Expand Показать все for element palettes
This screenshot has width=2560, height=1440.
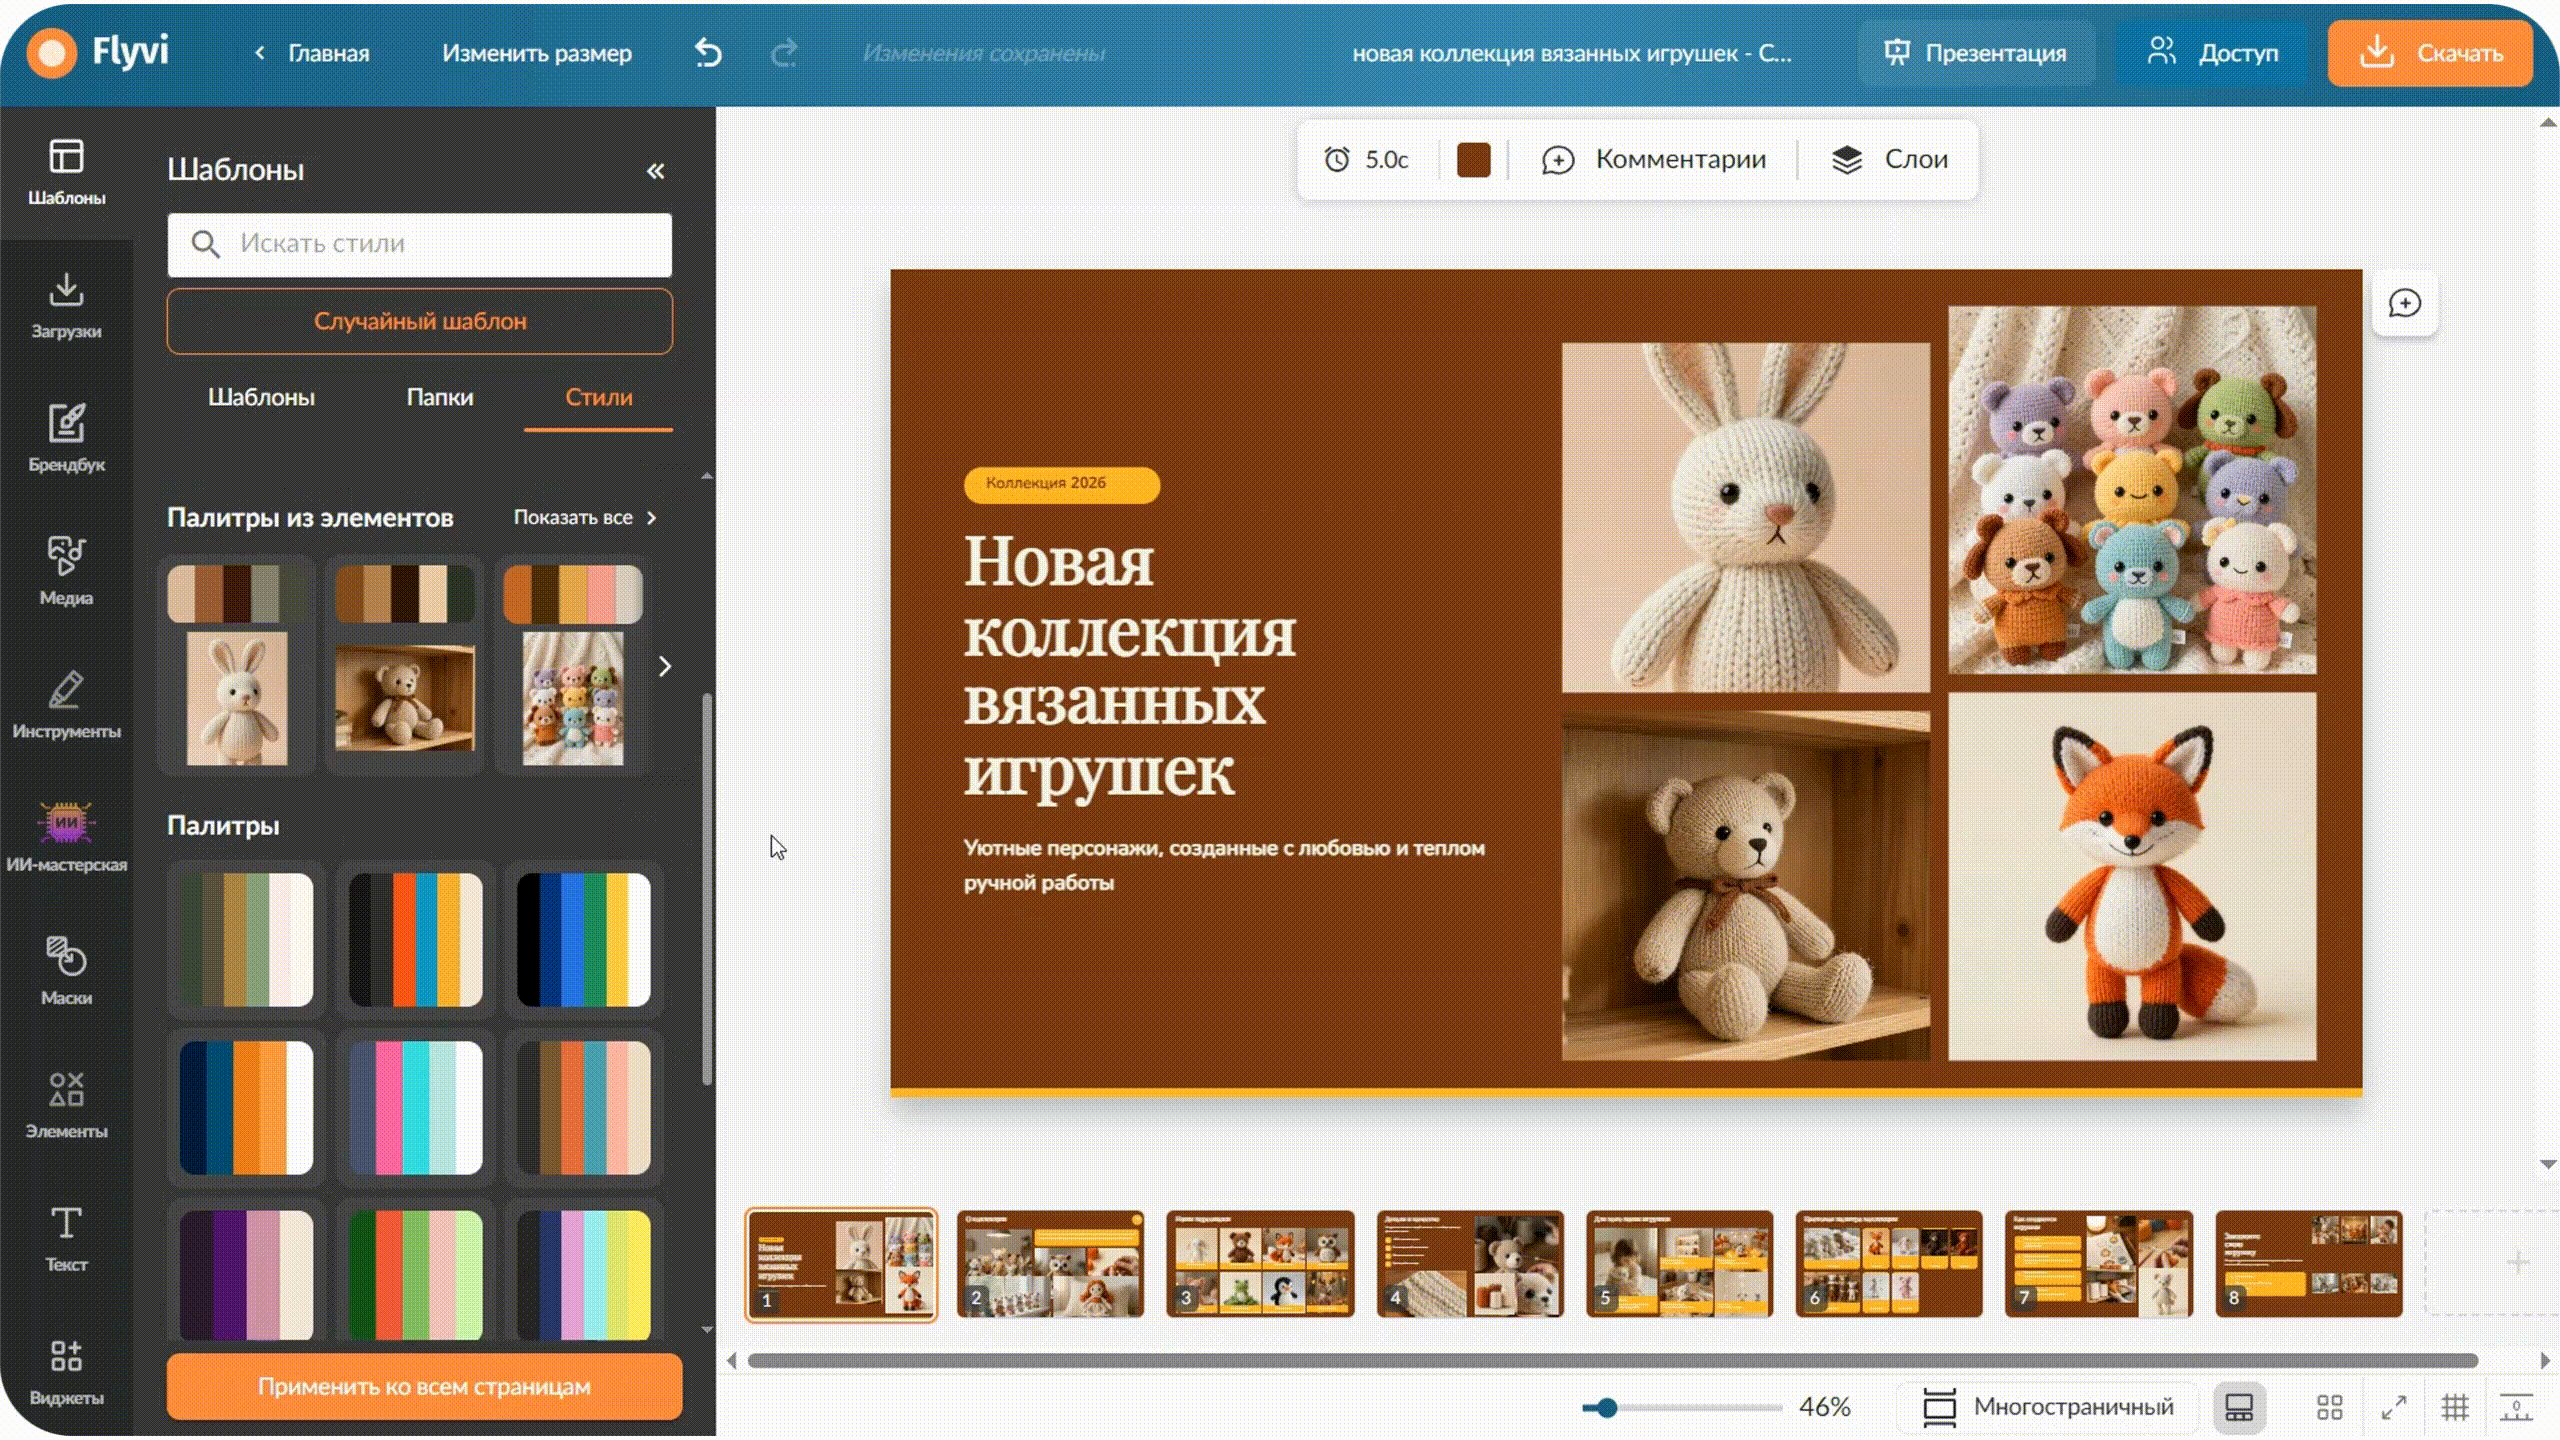585,518
